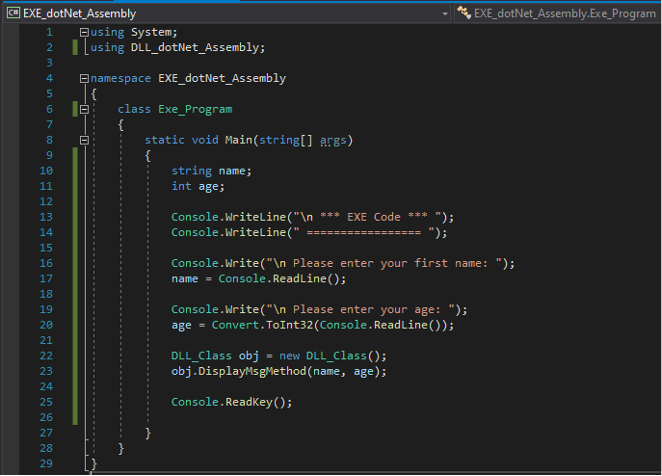
Task: Click 'obj' variable declaration on line 22
Action: (249, 356)
